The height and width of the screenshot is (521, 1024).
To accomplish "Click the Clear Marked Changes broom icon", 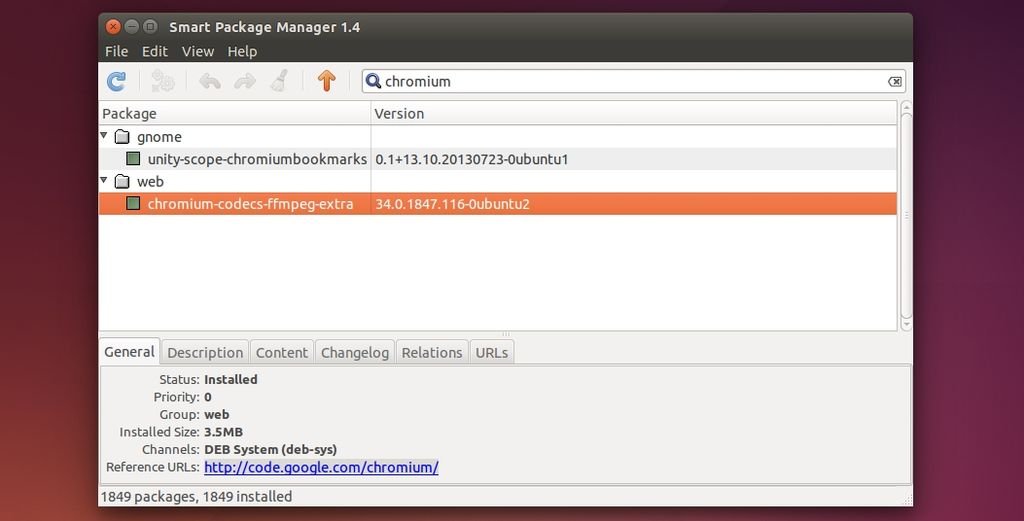I will pyautogui.click(x=280, y=81).
